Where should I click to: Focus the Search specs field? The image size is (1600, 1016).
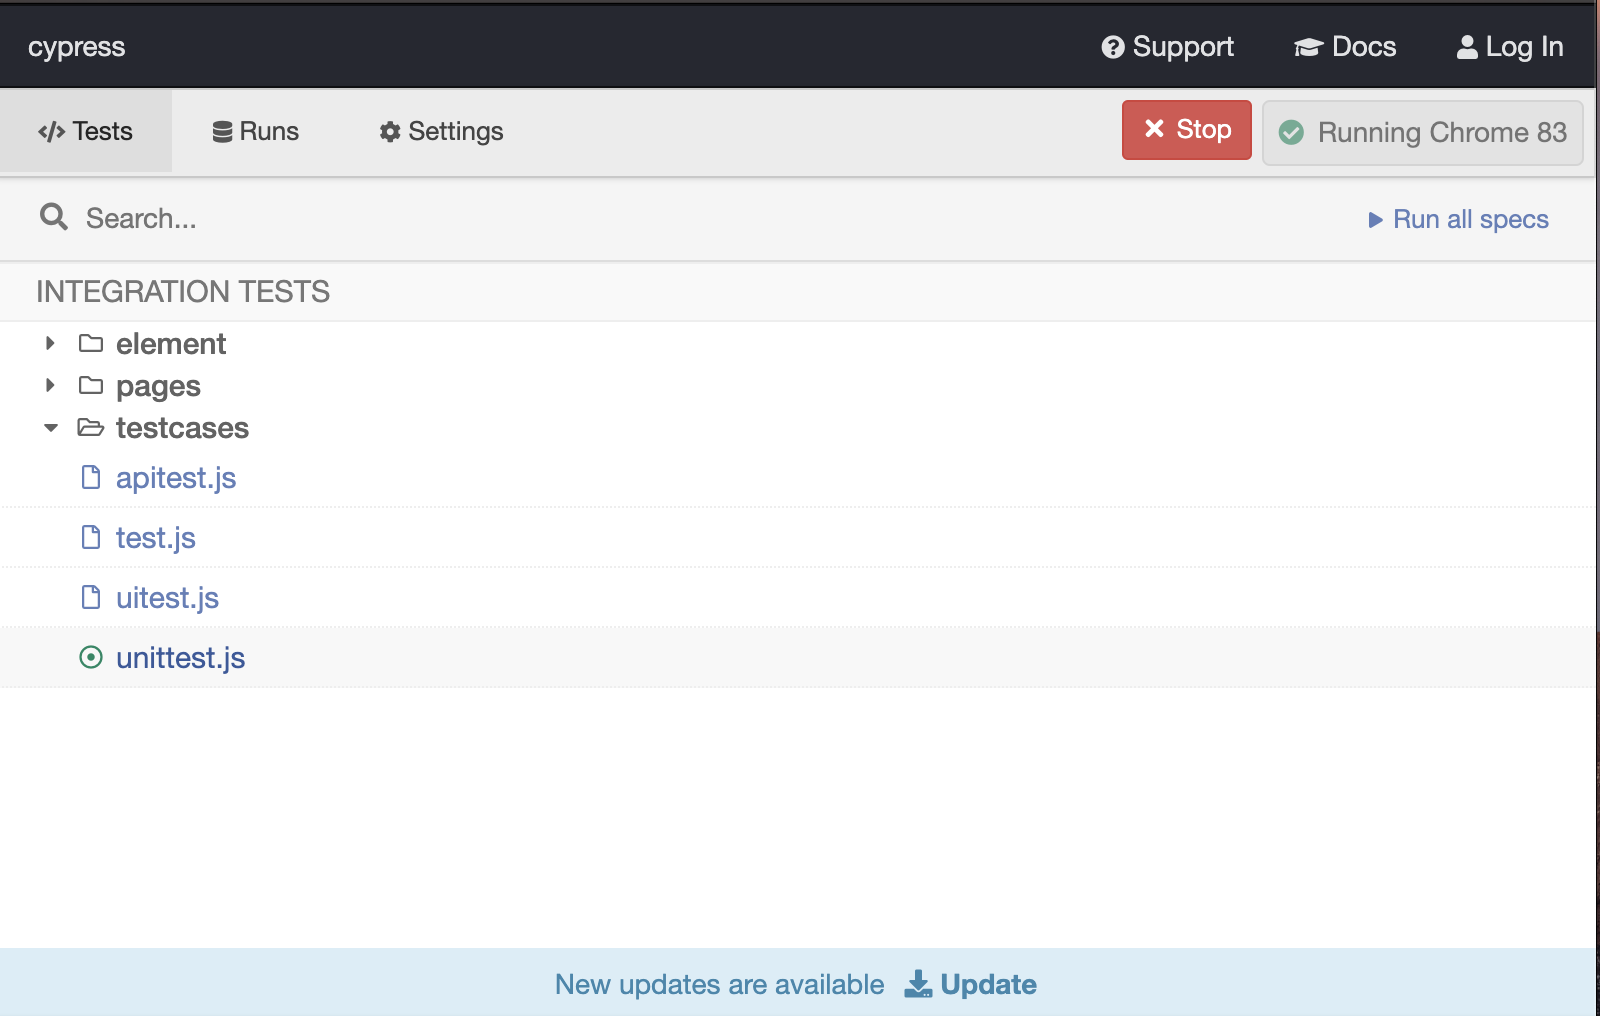[700, 218]
